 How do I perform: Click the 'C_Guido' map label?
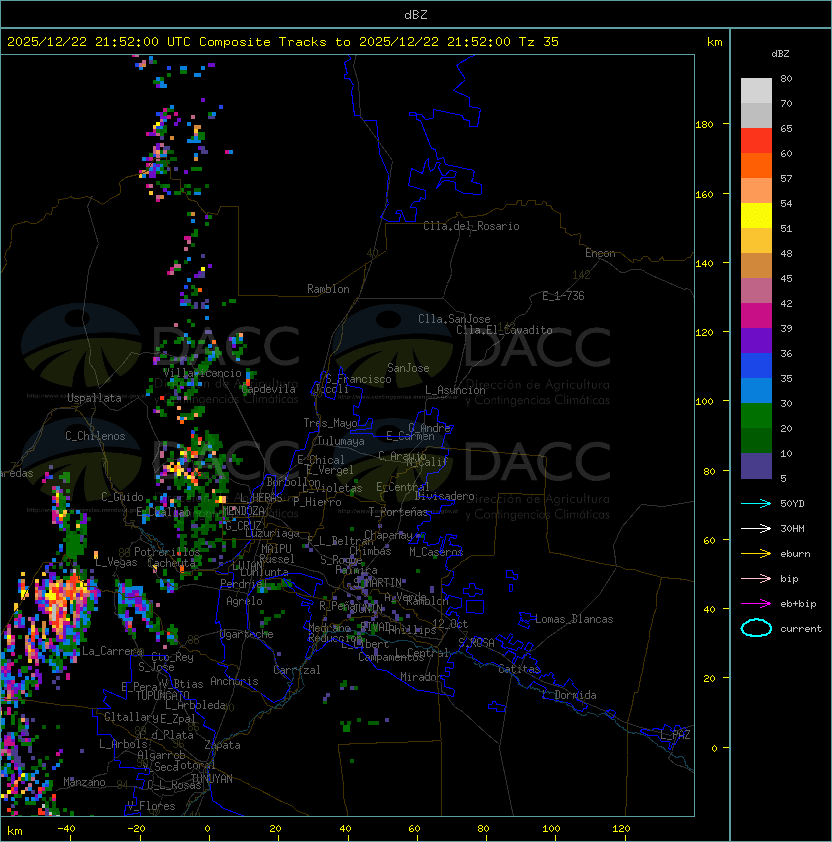tap(122, 497)
